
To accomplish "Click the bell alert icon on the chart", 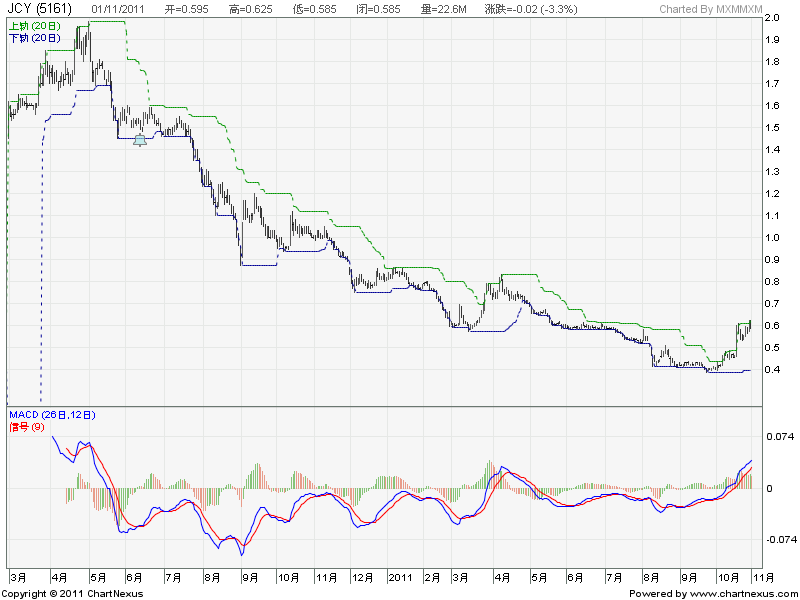I will [x=140, y=141].
